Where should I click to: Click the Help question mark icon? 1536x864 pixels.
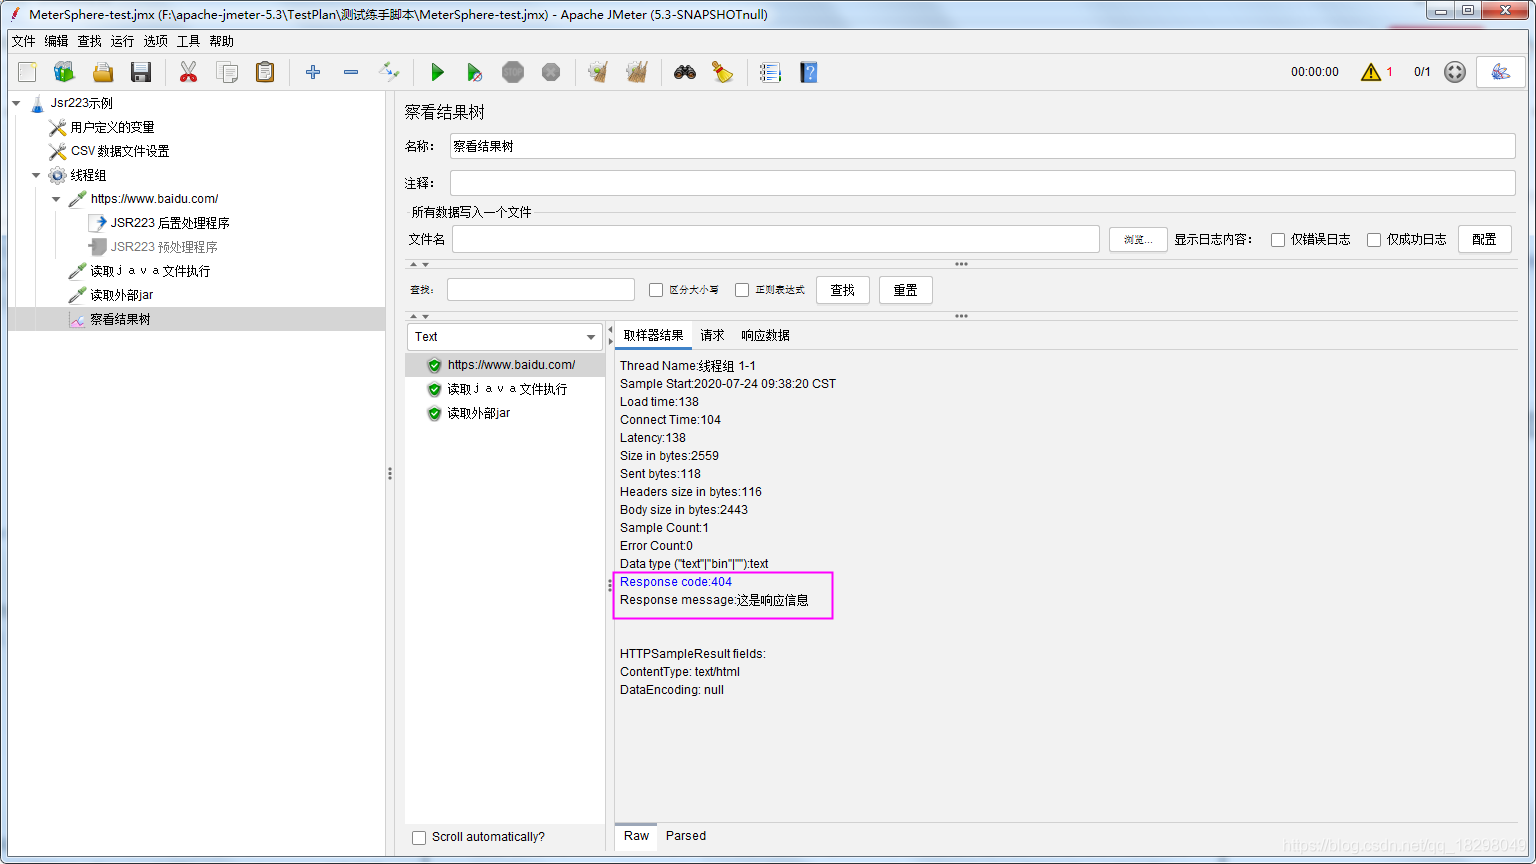[809, 72]
